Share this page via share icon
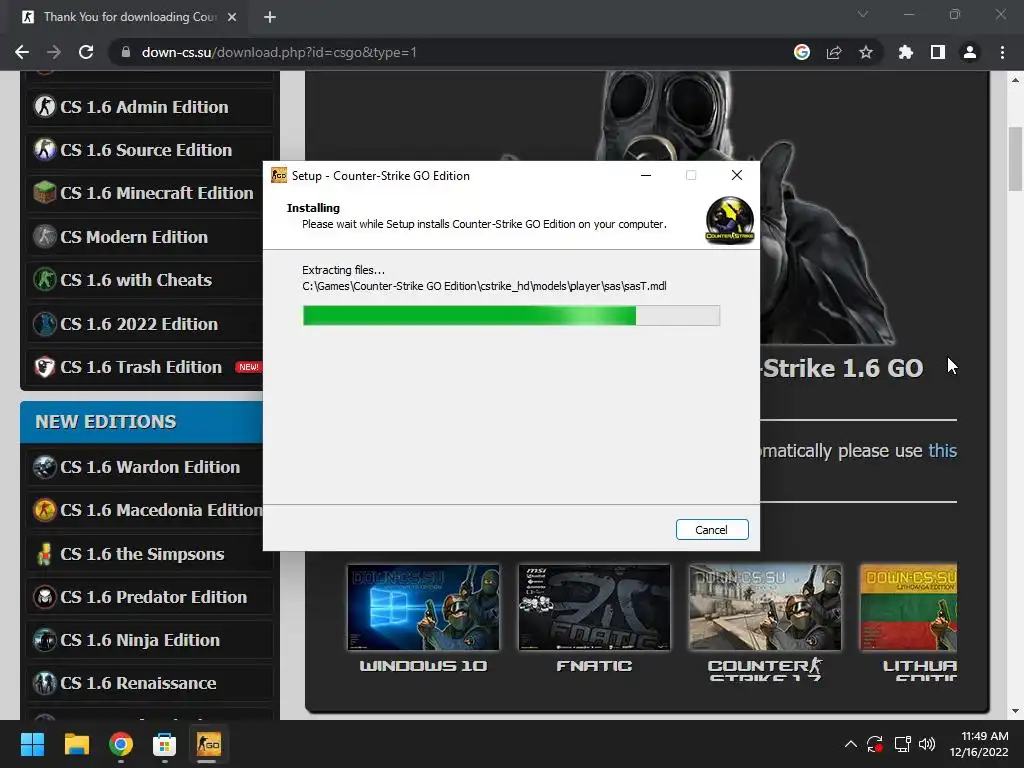Screen dimensions: 1024x768 [834, 52]
